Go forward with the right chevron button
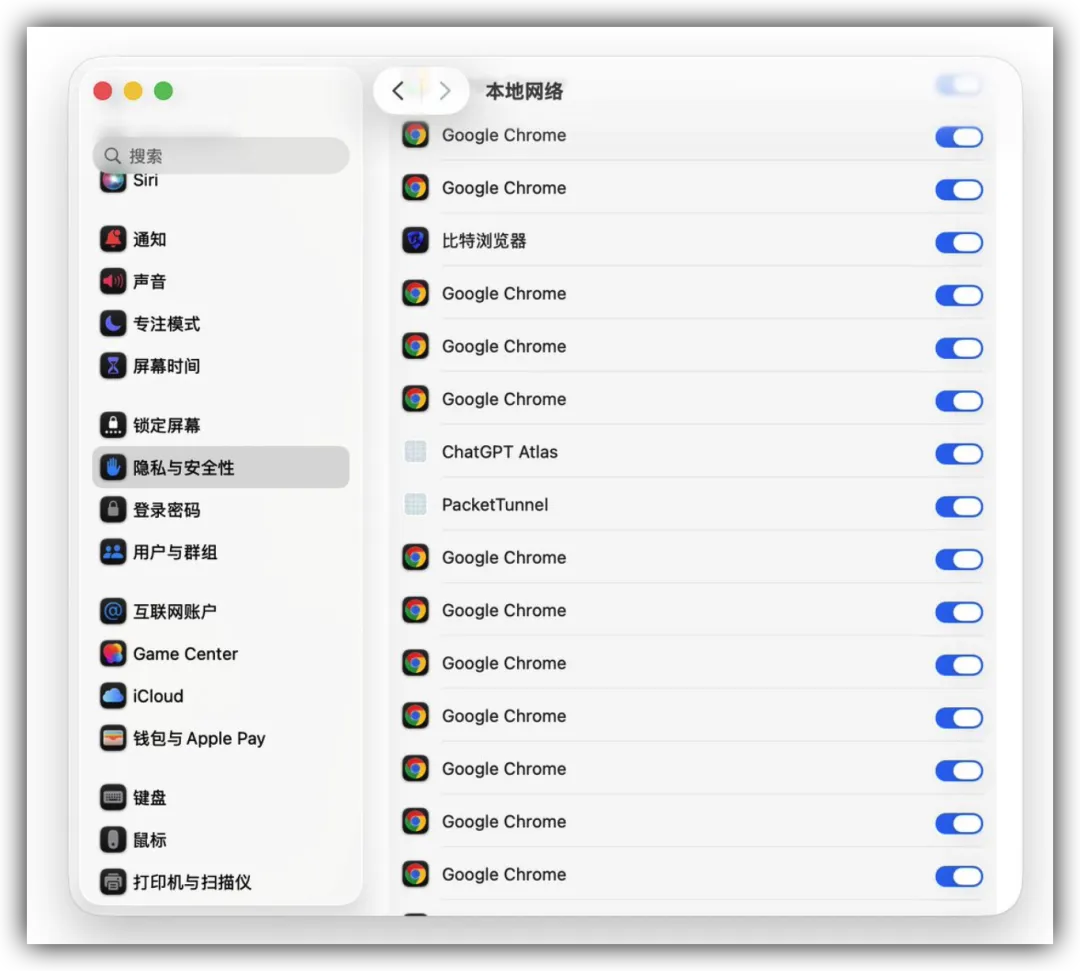This screenshot has height=971, width=1080. [445, 90]
